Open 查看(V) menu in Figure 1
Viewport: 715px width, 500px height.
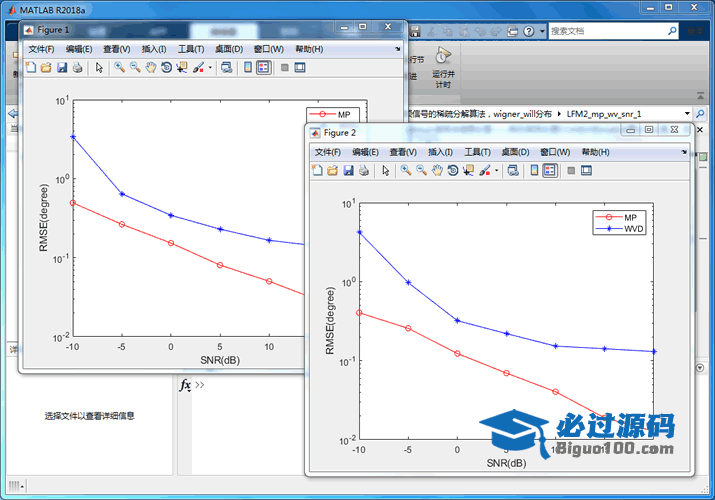coord(117,49)
